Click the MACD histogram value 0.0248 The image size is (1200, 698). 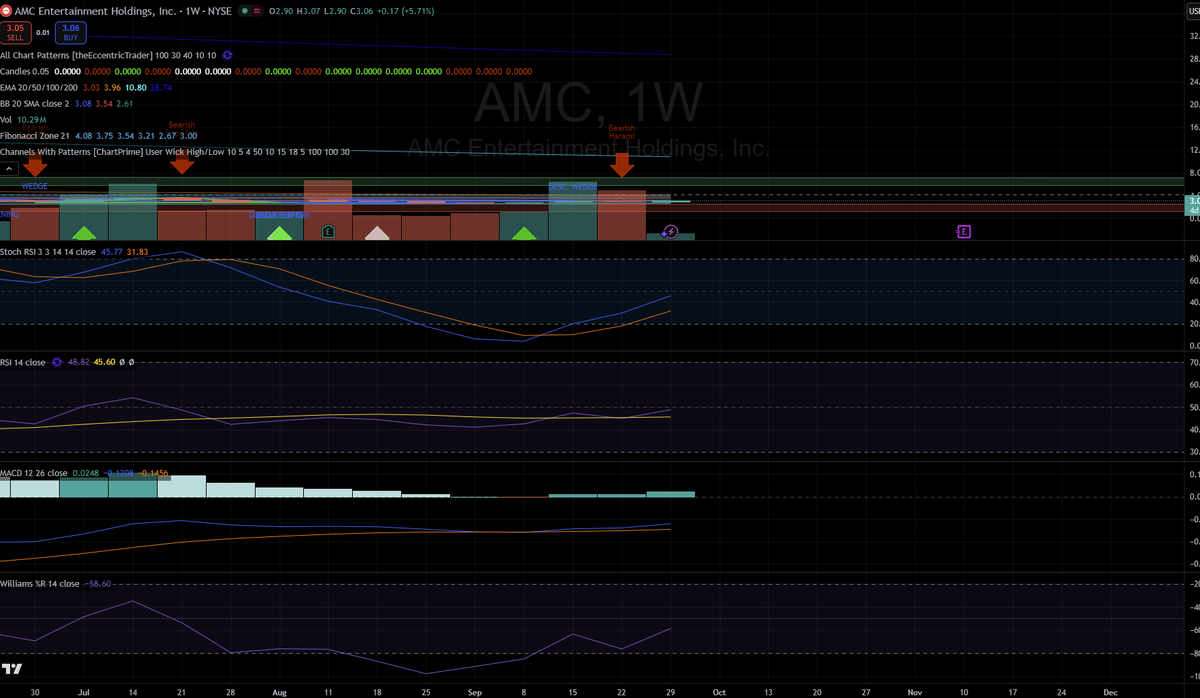point(84,473)
